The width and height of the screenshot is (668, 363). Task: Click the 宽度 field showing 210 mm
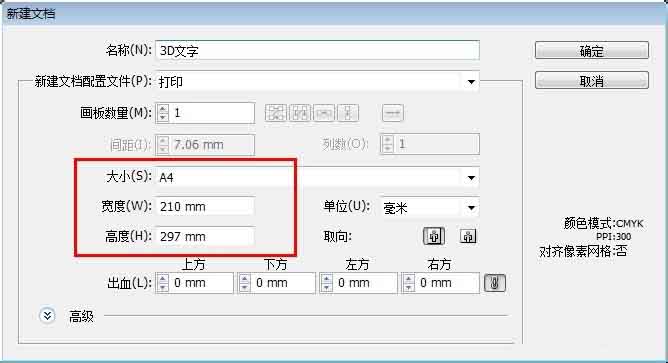pos(205,207)
